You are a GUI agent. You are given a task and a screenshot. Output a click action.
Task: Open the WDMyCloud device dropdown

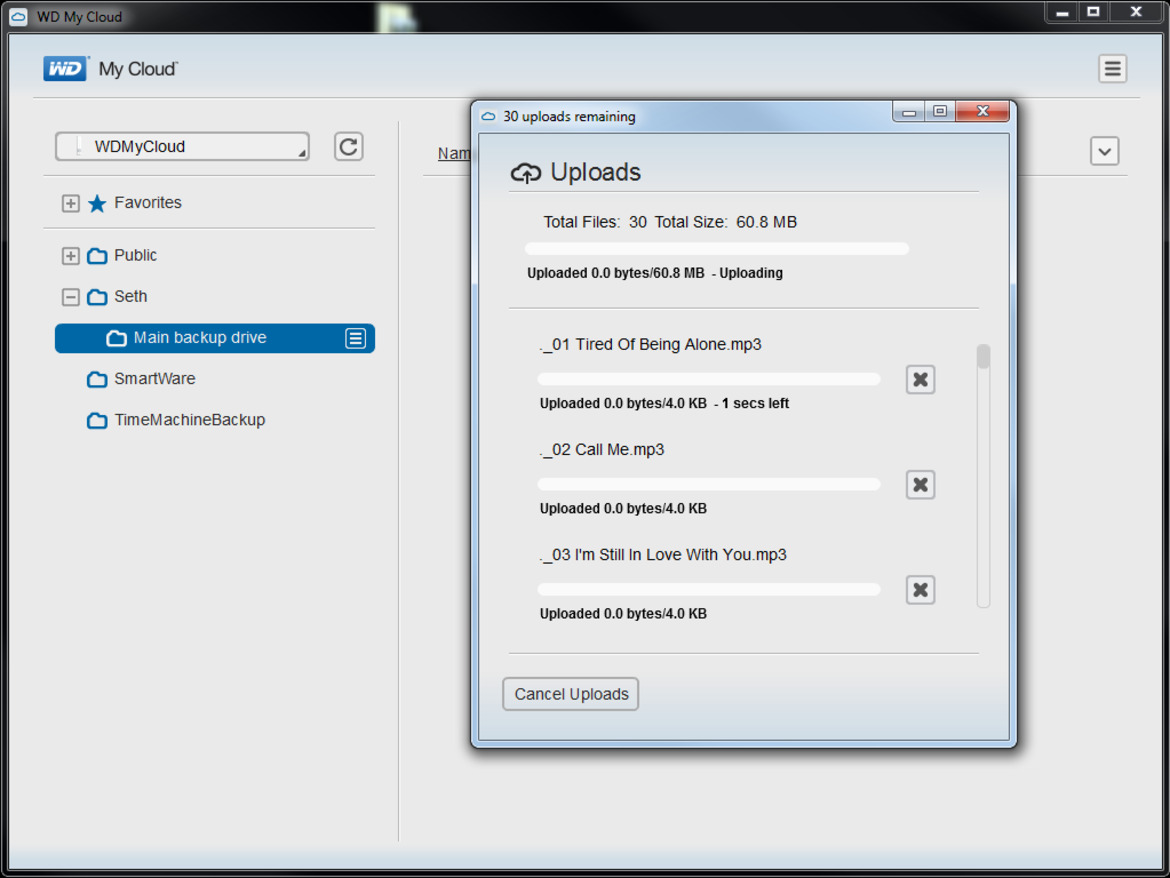pos(182,146)
